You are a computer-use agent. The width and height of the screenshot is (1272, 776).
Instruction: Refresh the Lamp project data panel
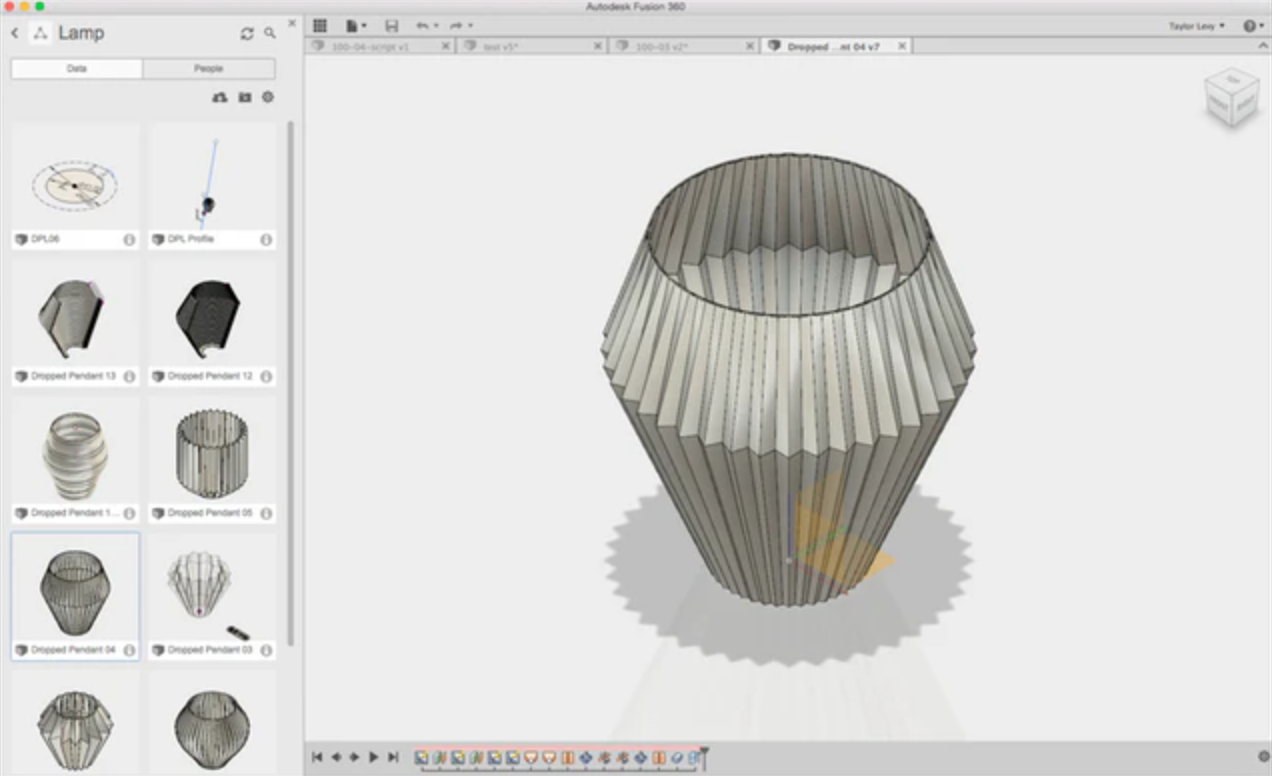247,33
